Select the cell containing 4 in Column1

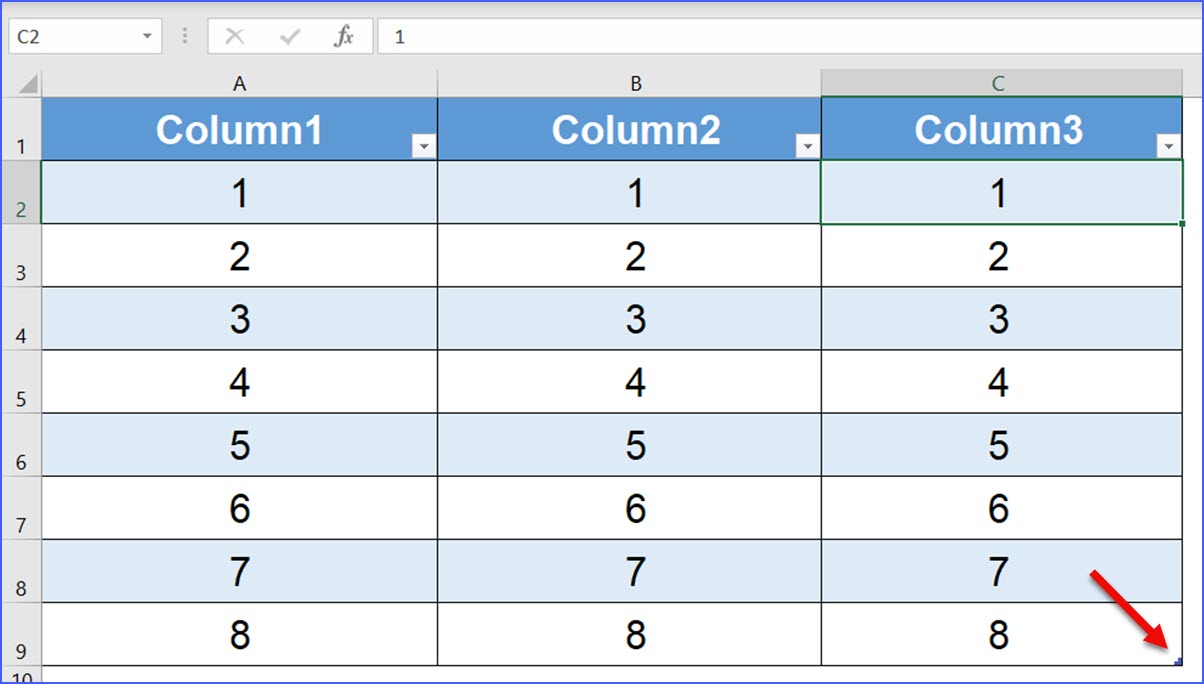point(239,381)
